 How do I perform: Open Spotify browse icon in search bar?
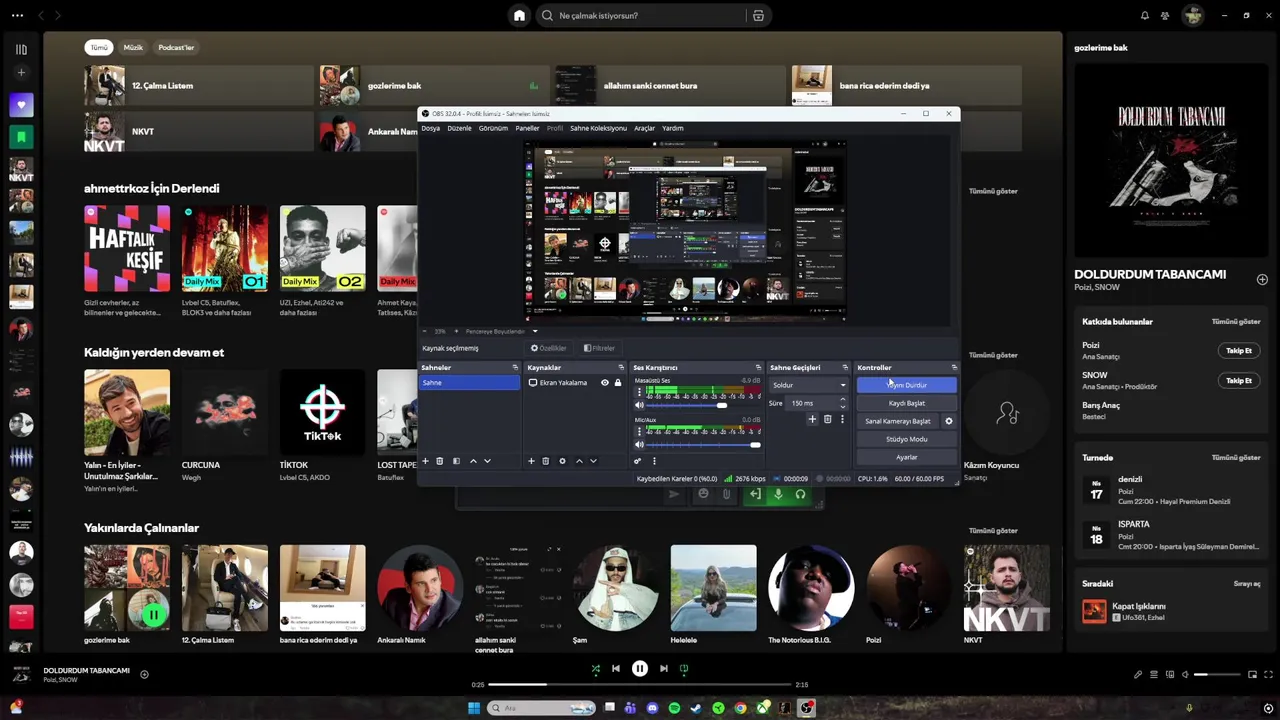758,15
